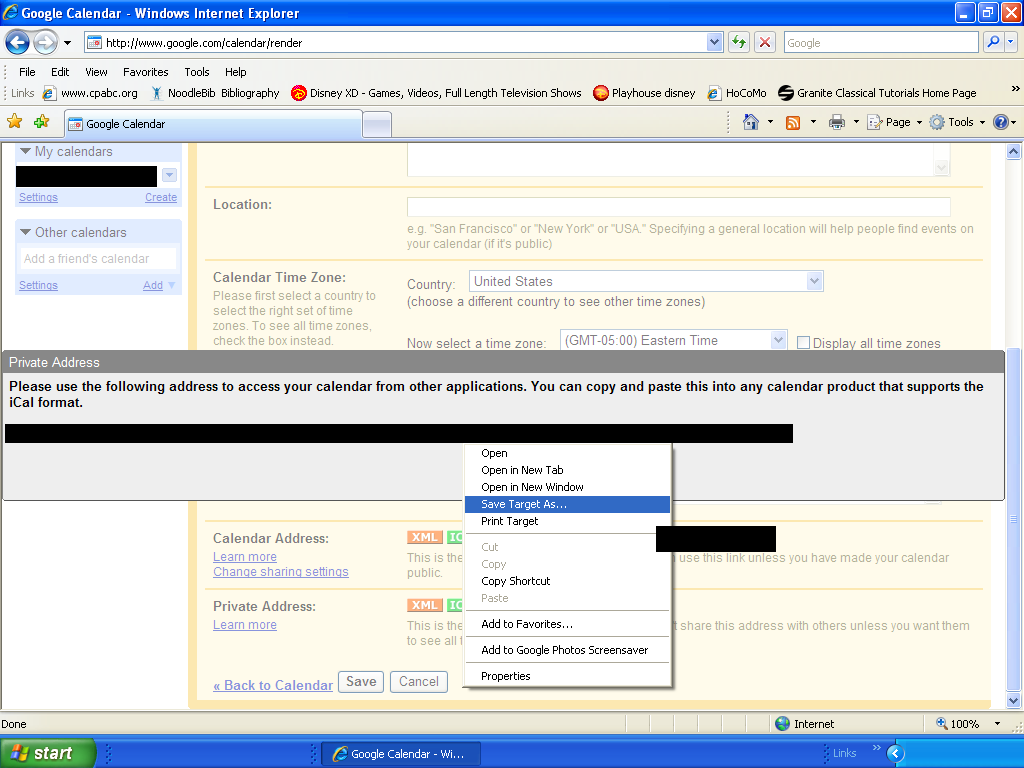This screenshot has height=768, width=1024.
Task: Open Favorites Center star icon
Action: click(x=14, y=121)
